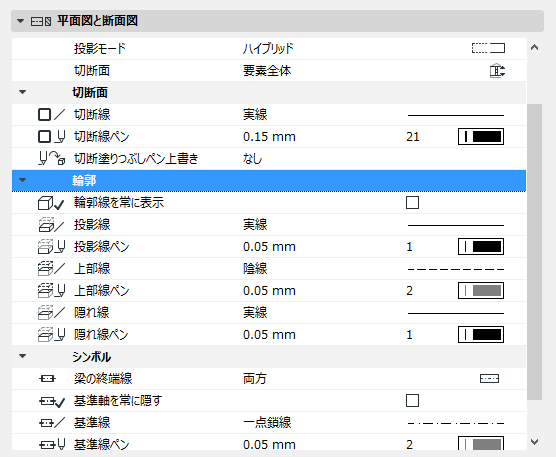Click the 隠れ線 row icon
Screen dimensions: 556x457
(x=51, y=313)
